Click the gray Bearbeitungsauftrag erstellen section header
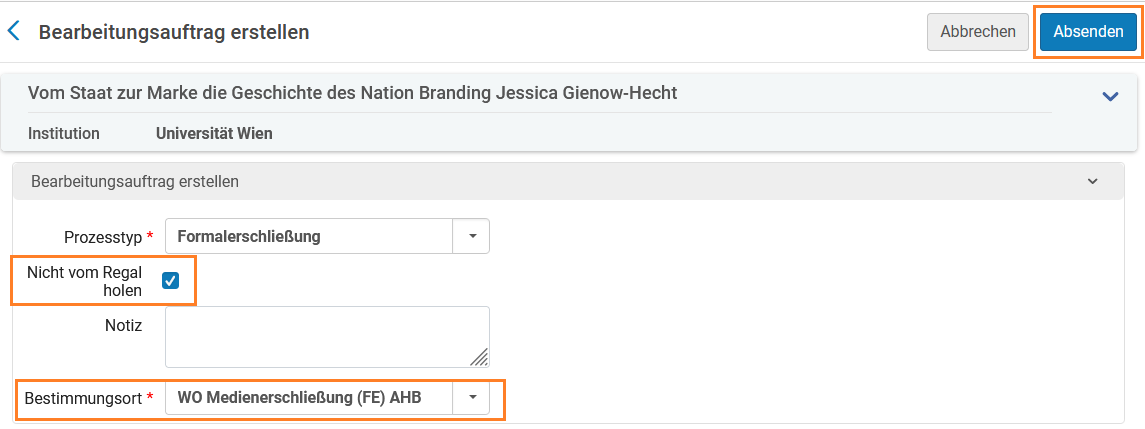1145x429 pixels. [568, 181]
